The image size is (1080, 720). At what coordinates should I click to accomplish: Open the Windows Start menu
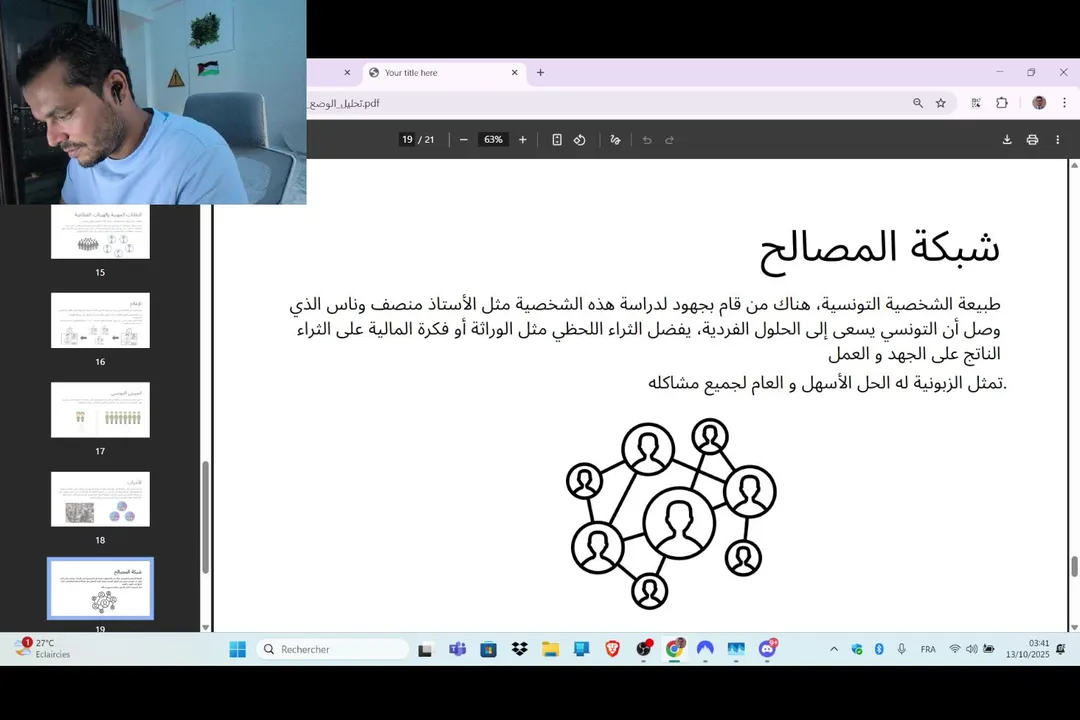(x=238, y=649)
